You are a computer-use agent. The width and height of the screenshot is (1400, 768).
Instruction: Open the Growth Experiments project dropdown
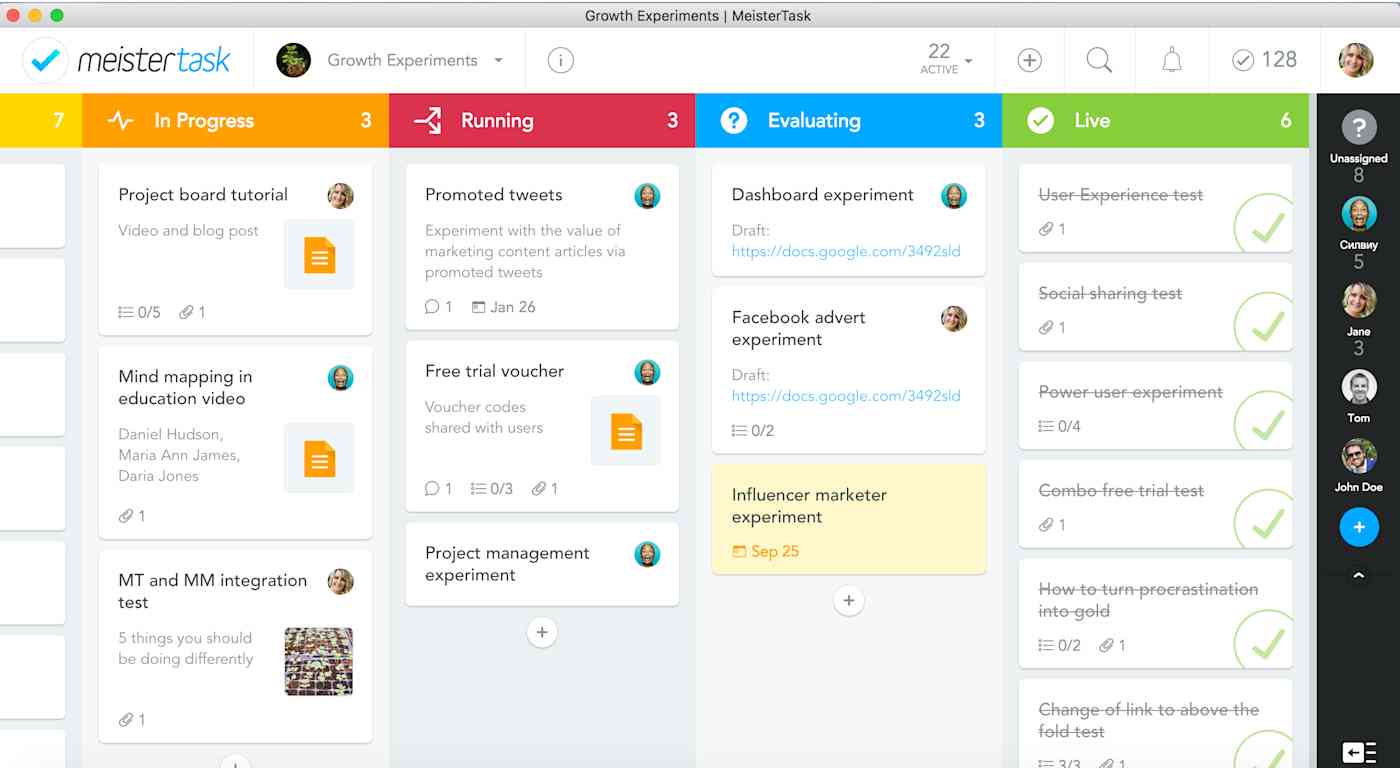pos(498,60)
